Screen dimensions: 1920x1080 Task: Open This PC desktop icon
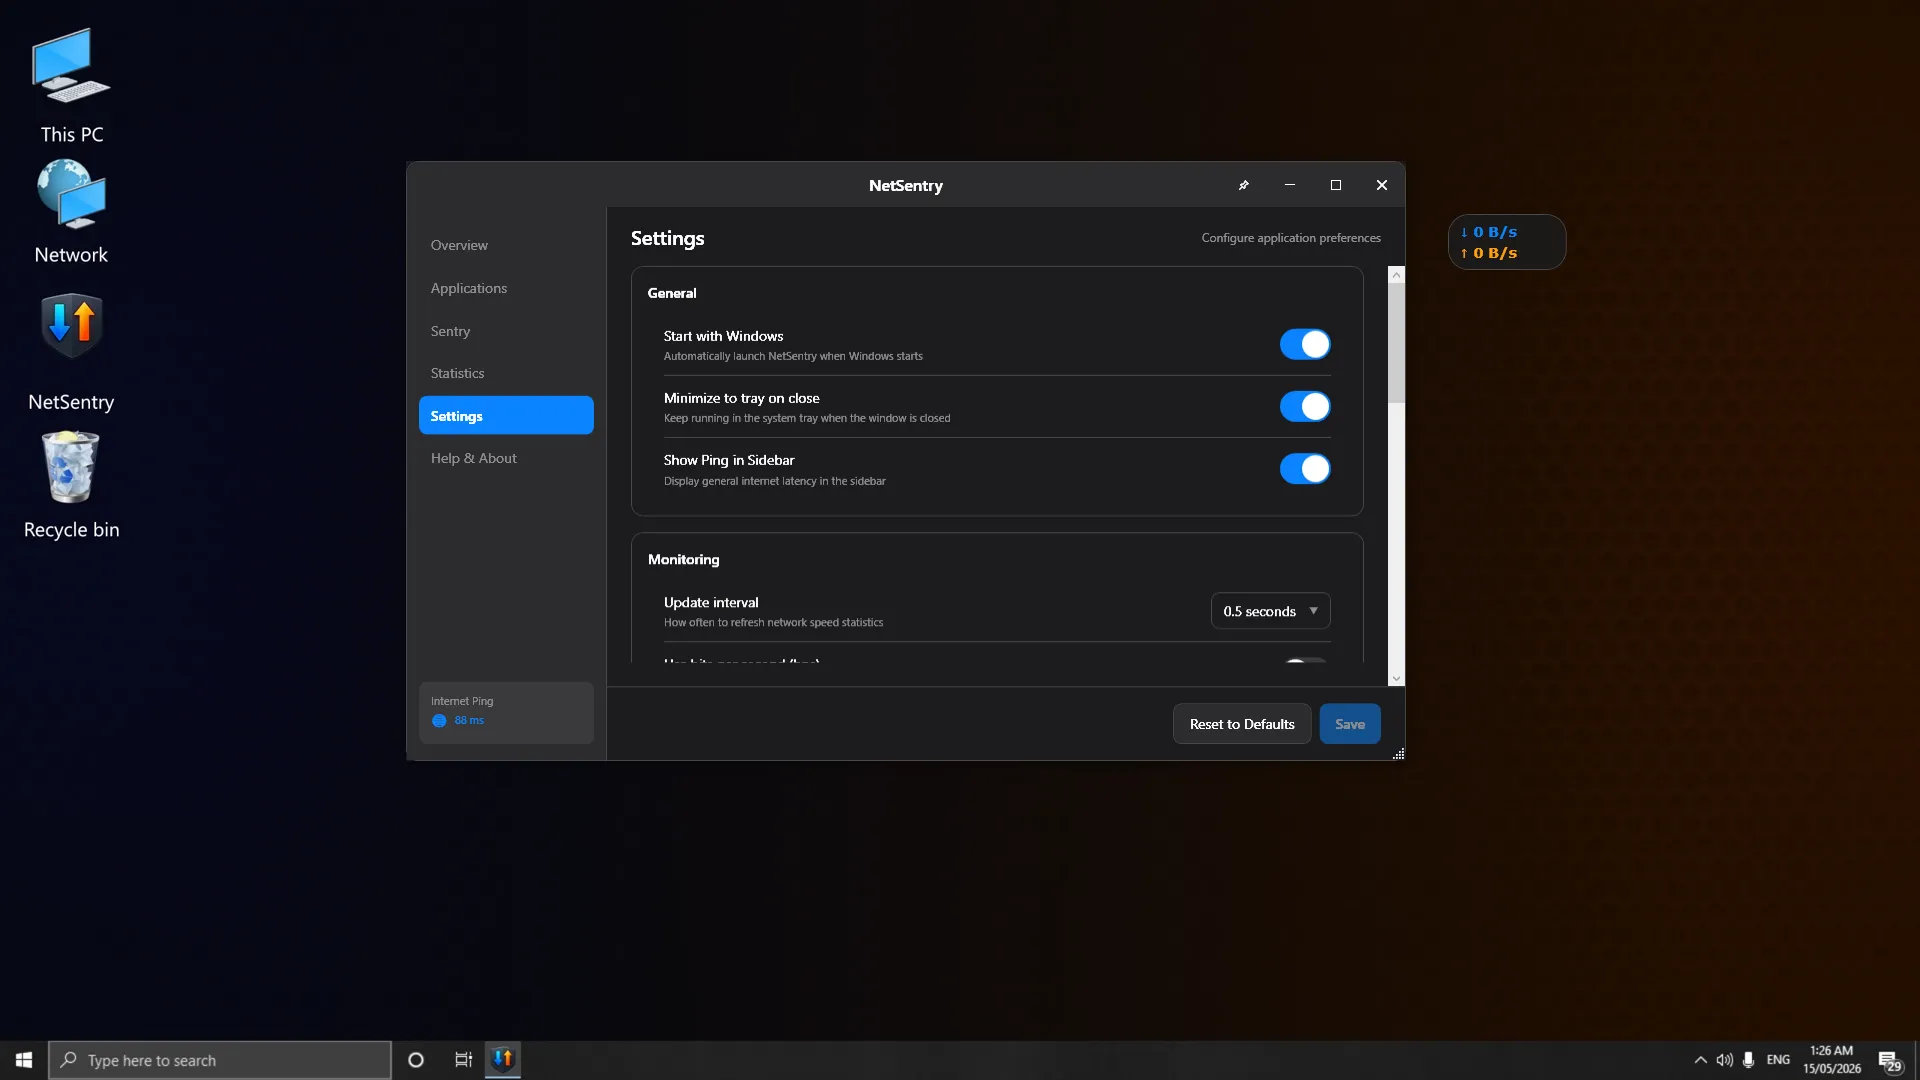[x=71, y=86]
